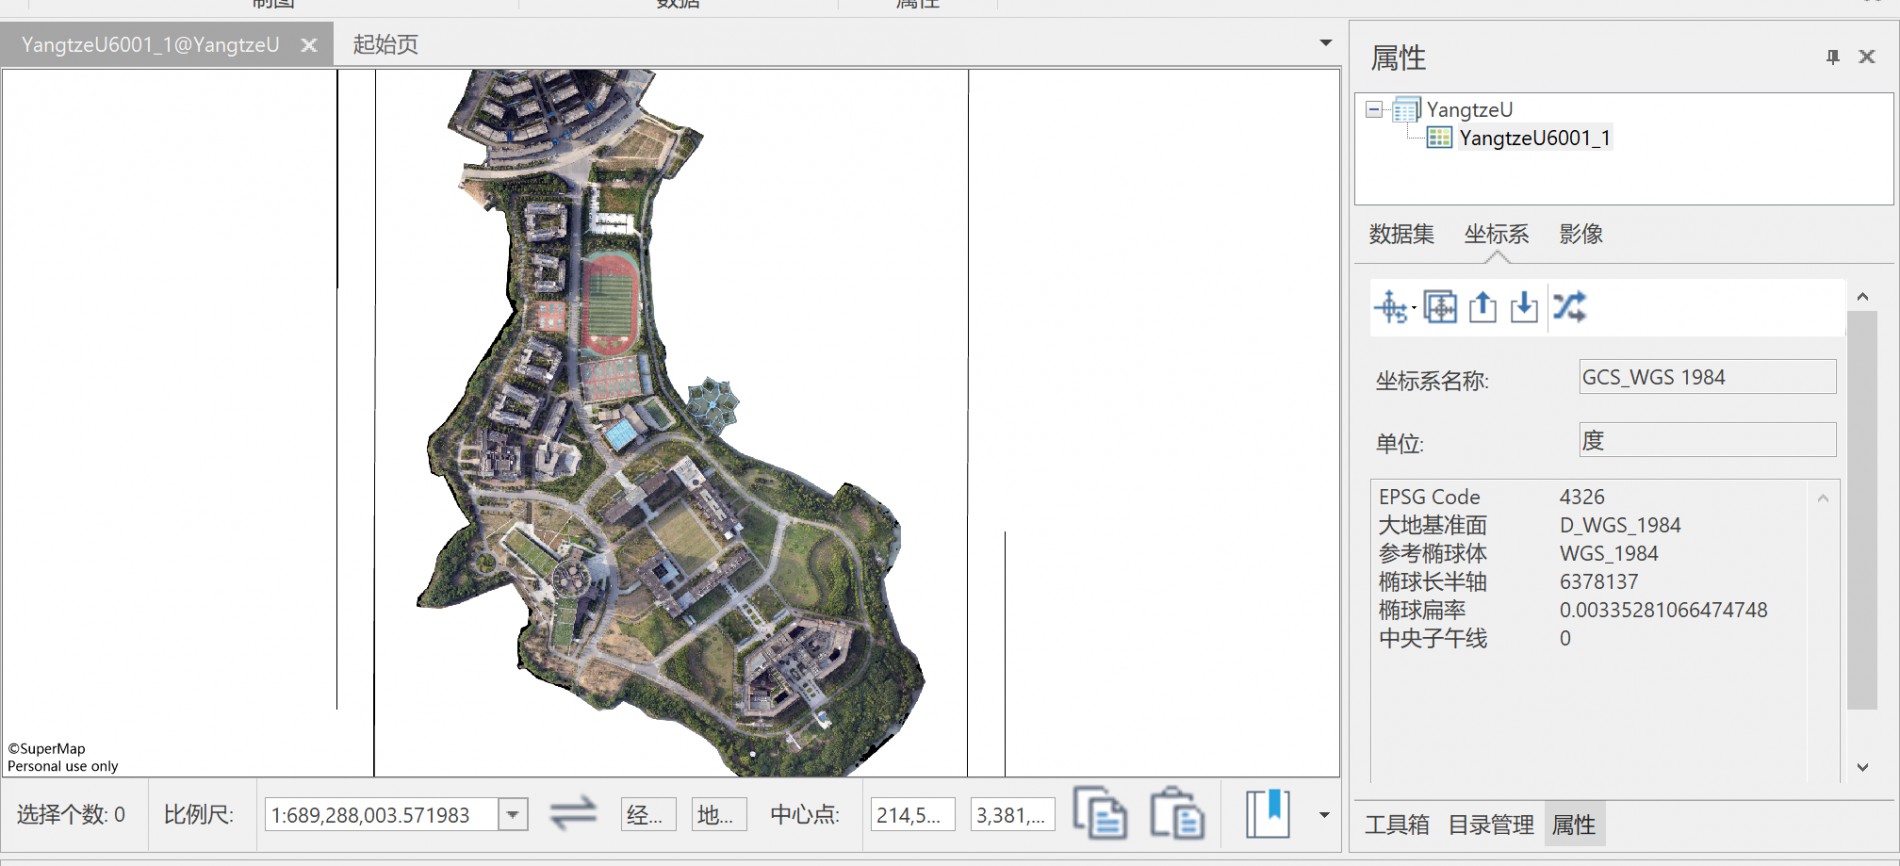Open the map tab list dropdown arrow
This screenshot has width=1900, height=866.
coord(1325,43)
